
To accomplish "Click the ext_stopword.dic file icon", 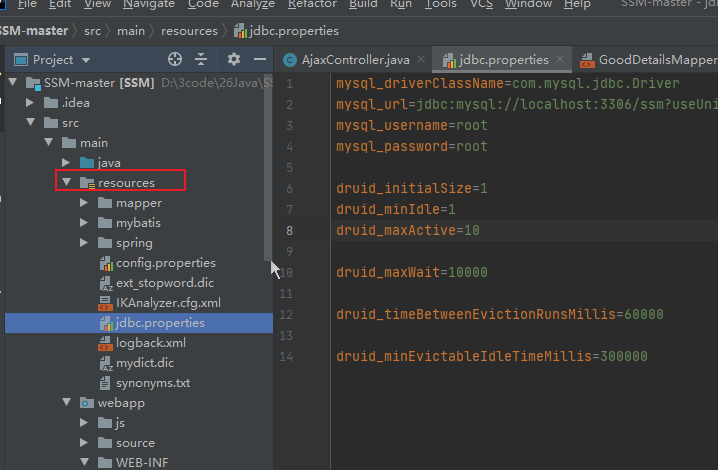I will [x=105, y=283].
